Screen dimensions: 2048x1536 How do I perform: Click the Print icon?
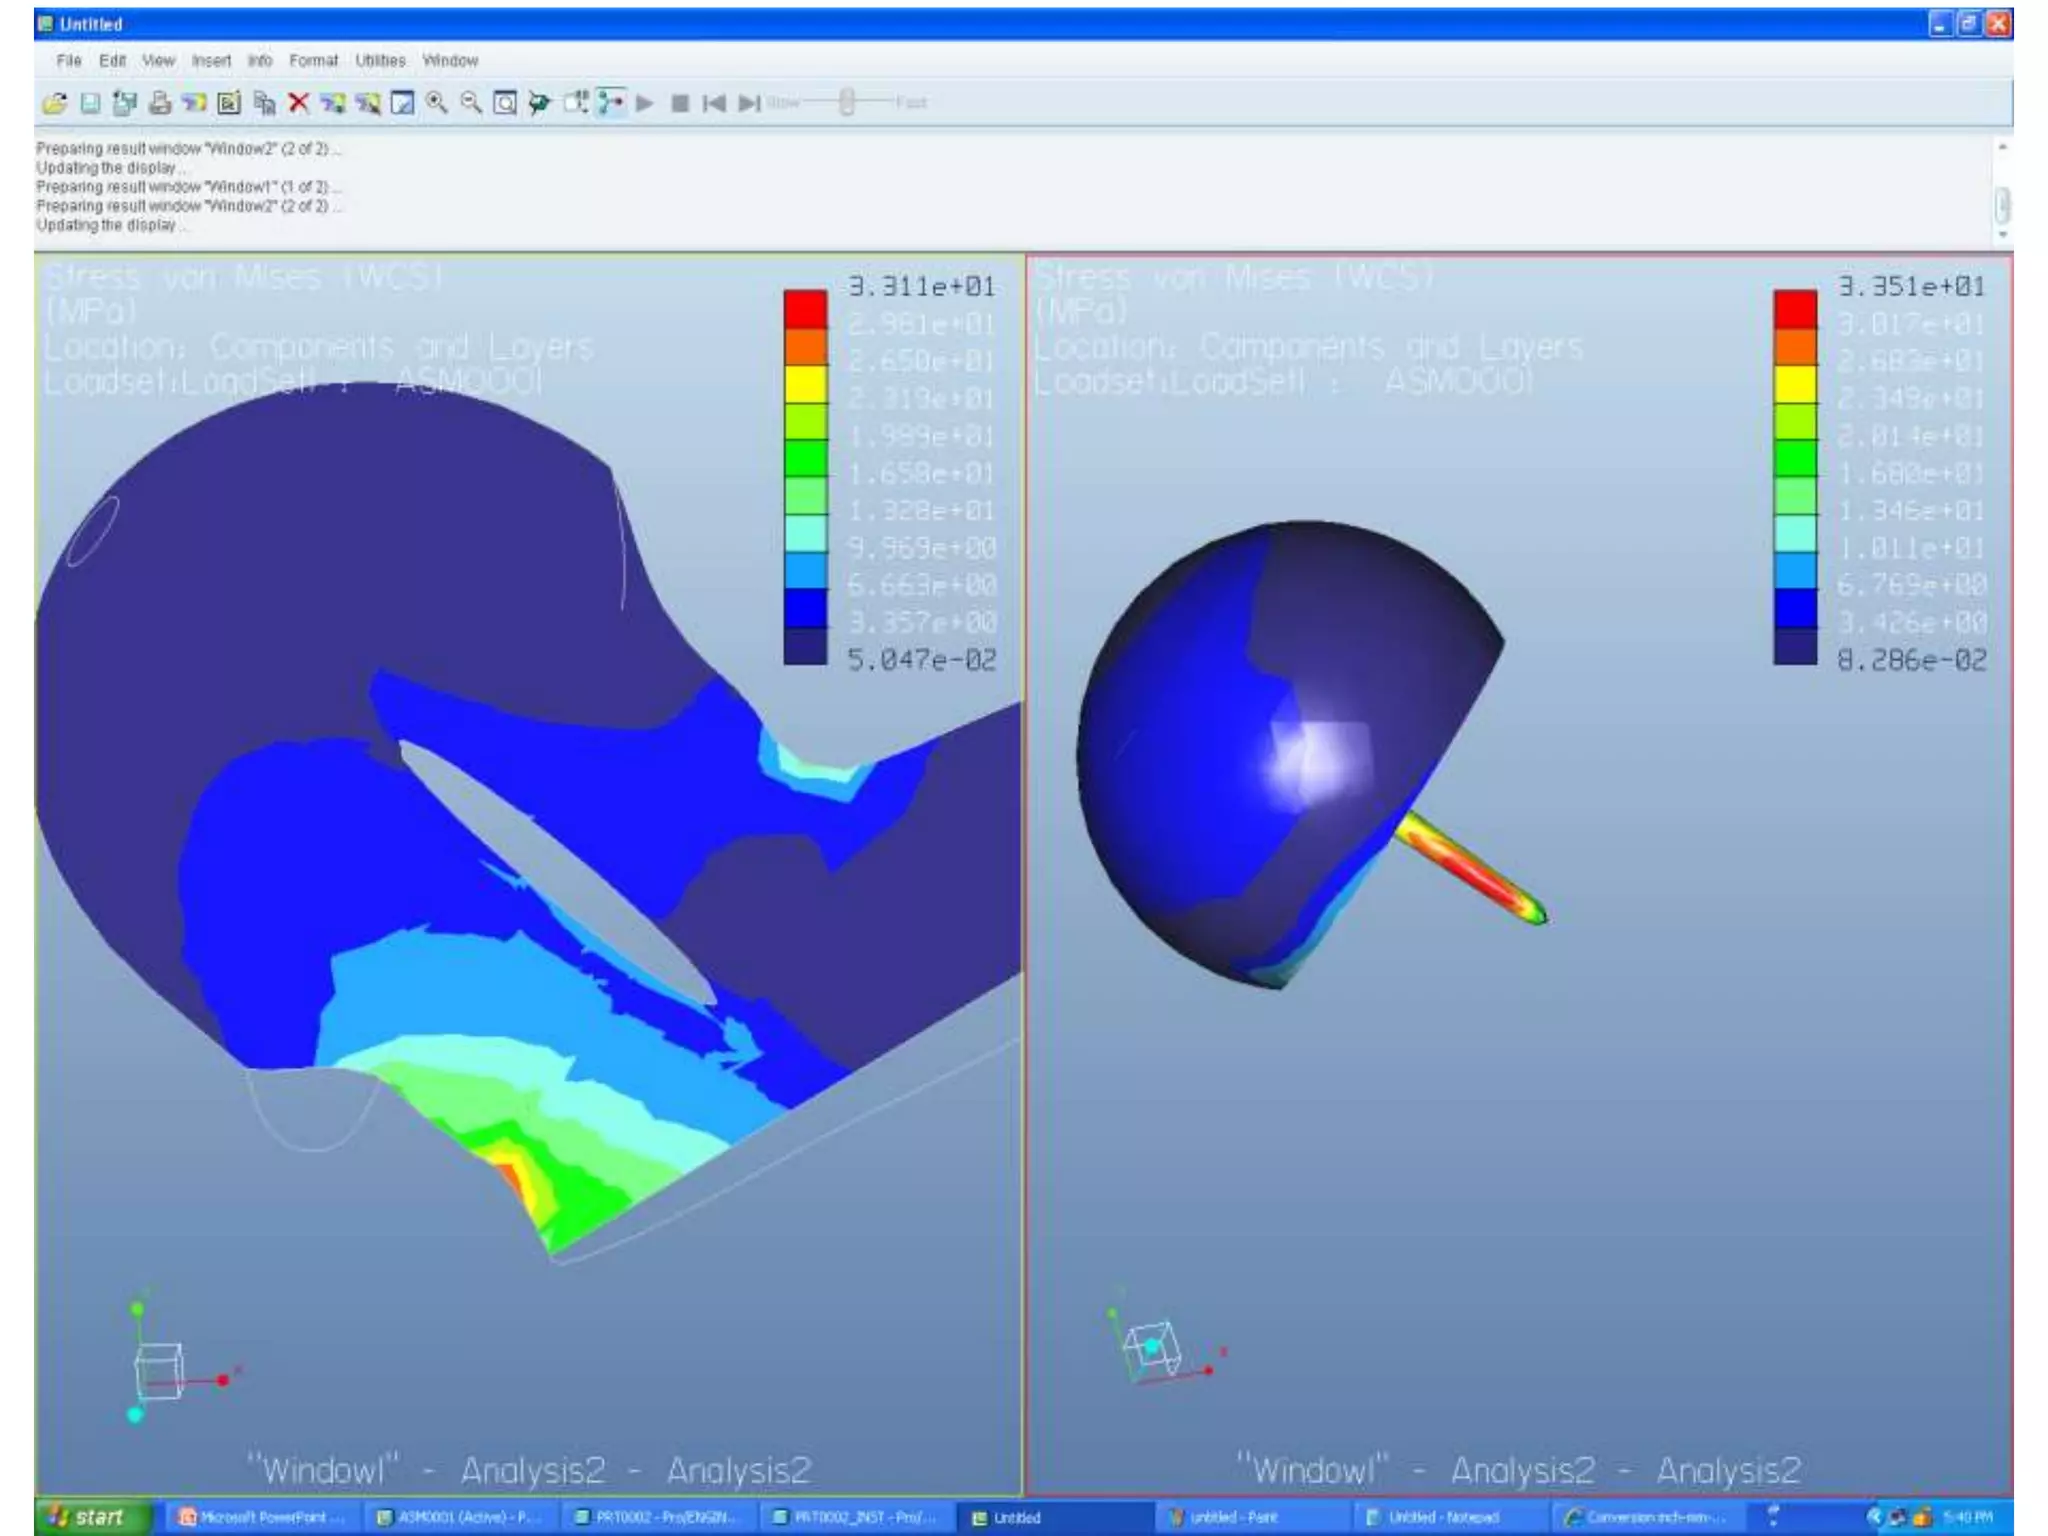(160, 103)
